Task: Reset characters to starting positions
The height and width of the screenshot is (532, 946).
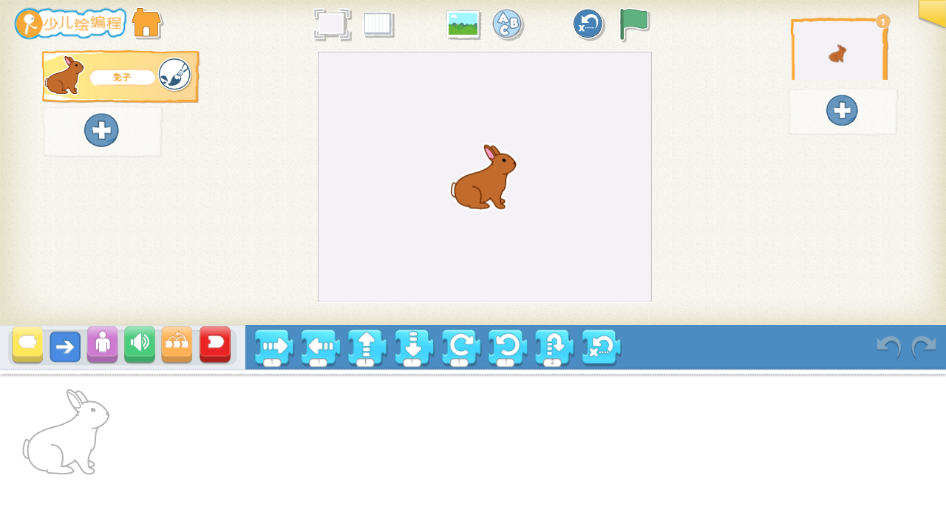Action: [588, 24]
